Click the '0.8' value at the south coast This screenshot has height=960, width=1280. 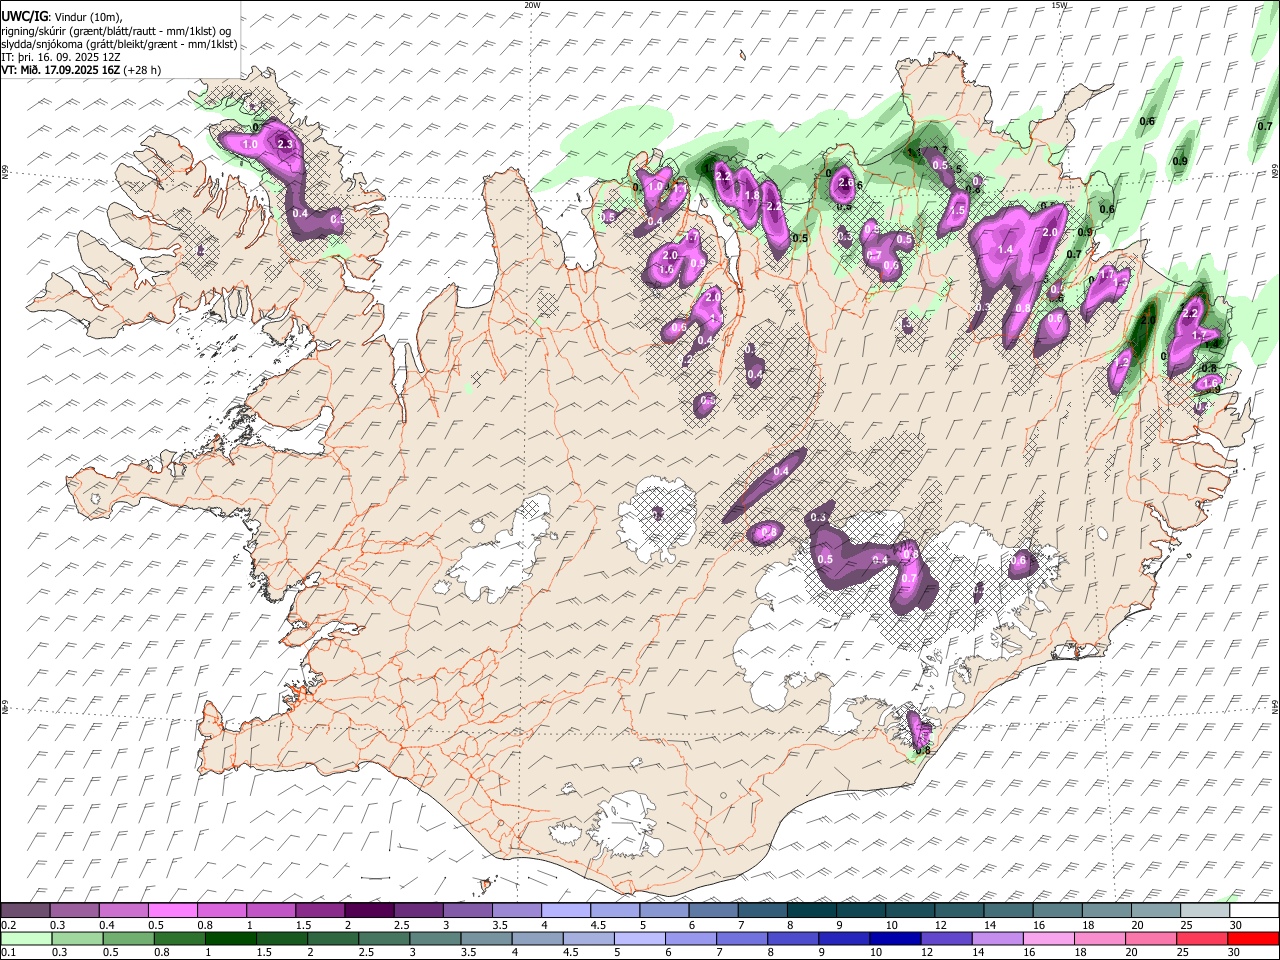923,750
